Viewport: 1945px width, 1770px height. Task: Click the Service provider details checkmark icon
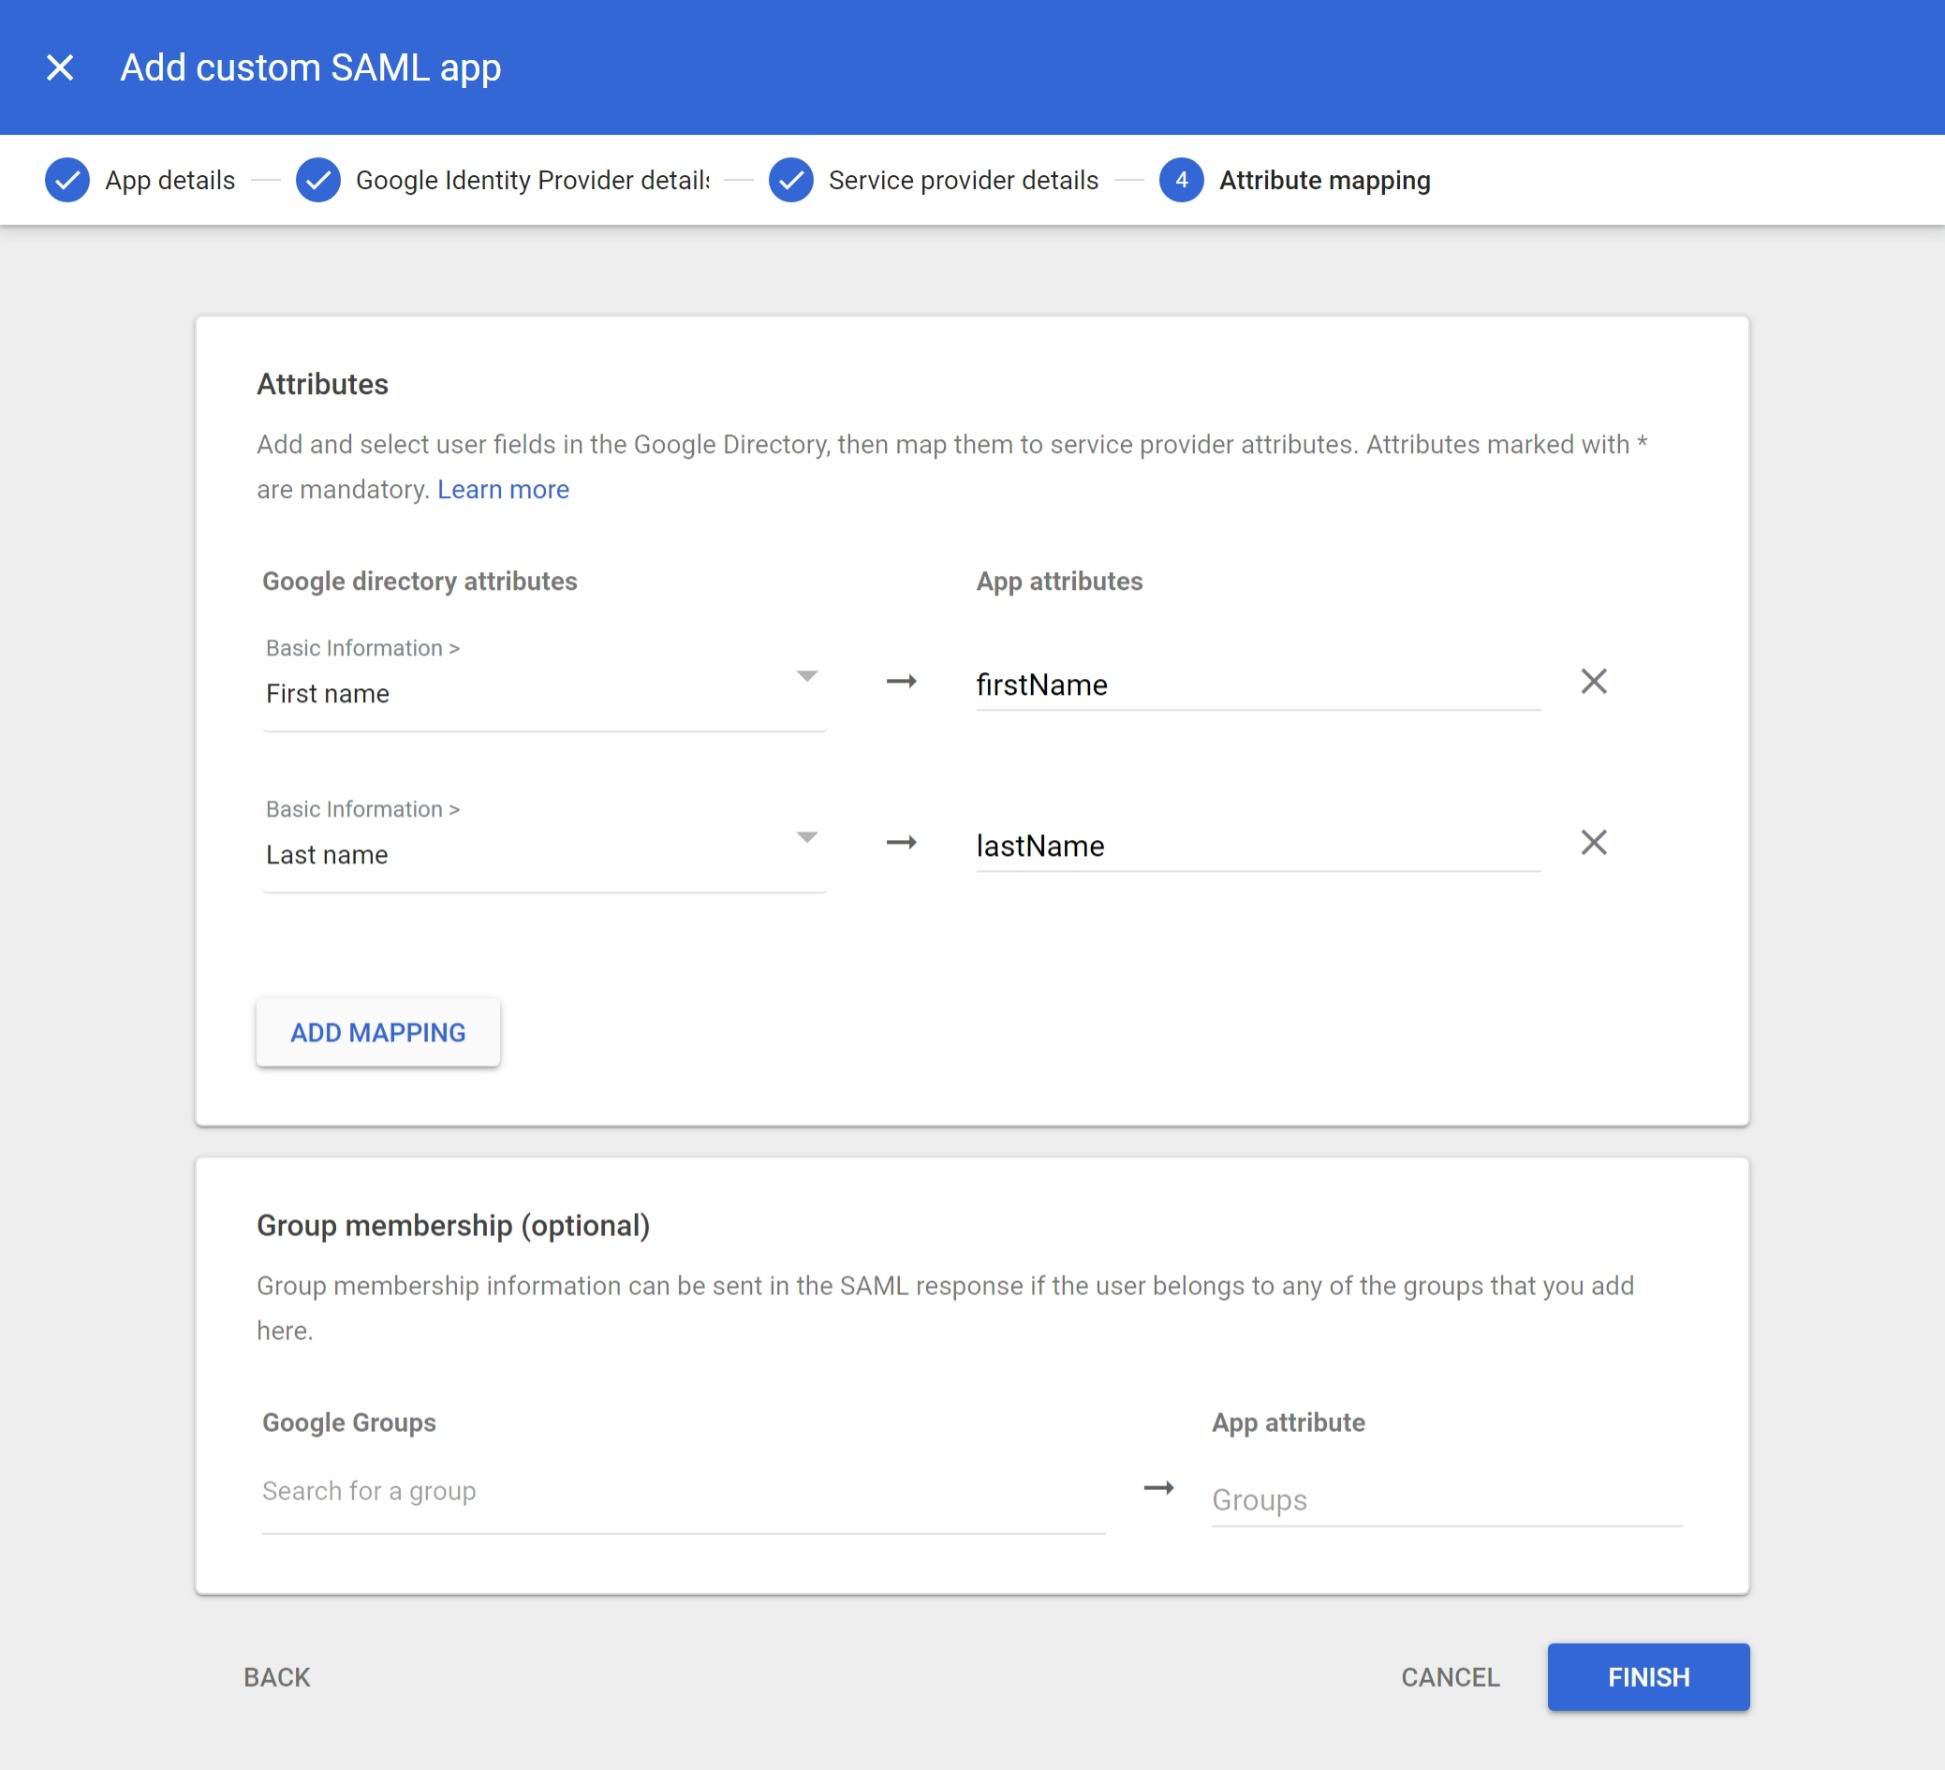(x=790, y=180)
